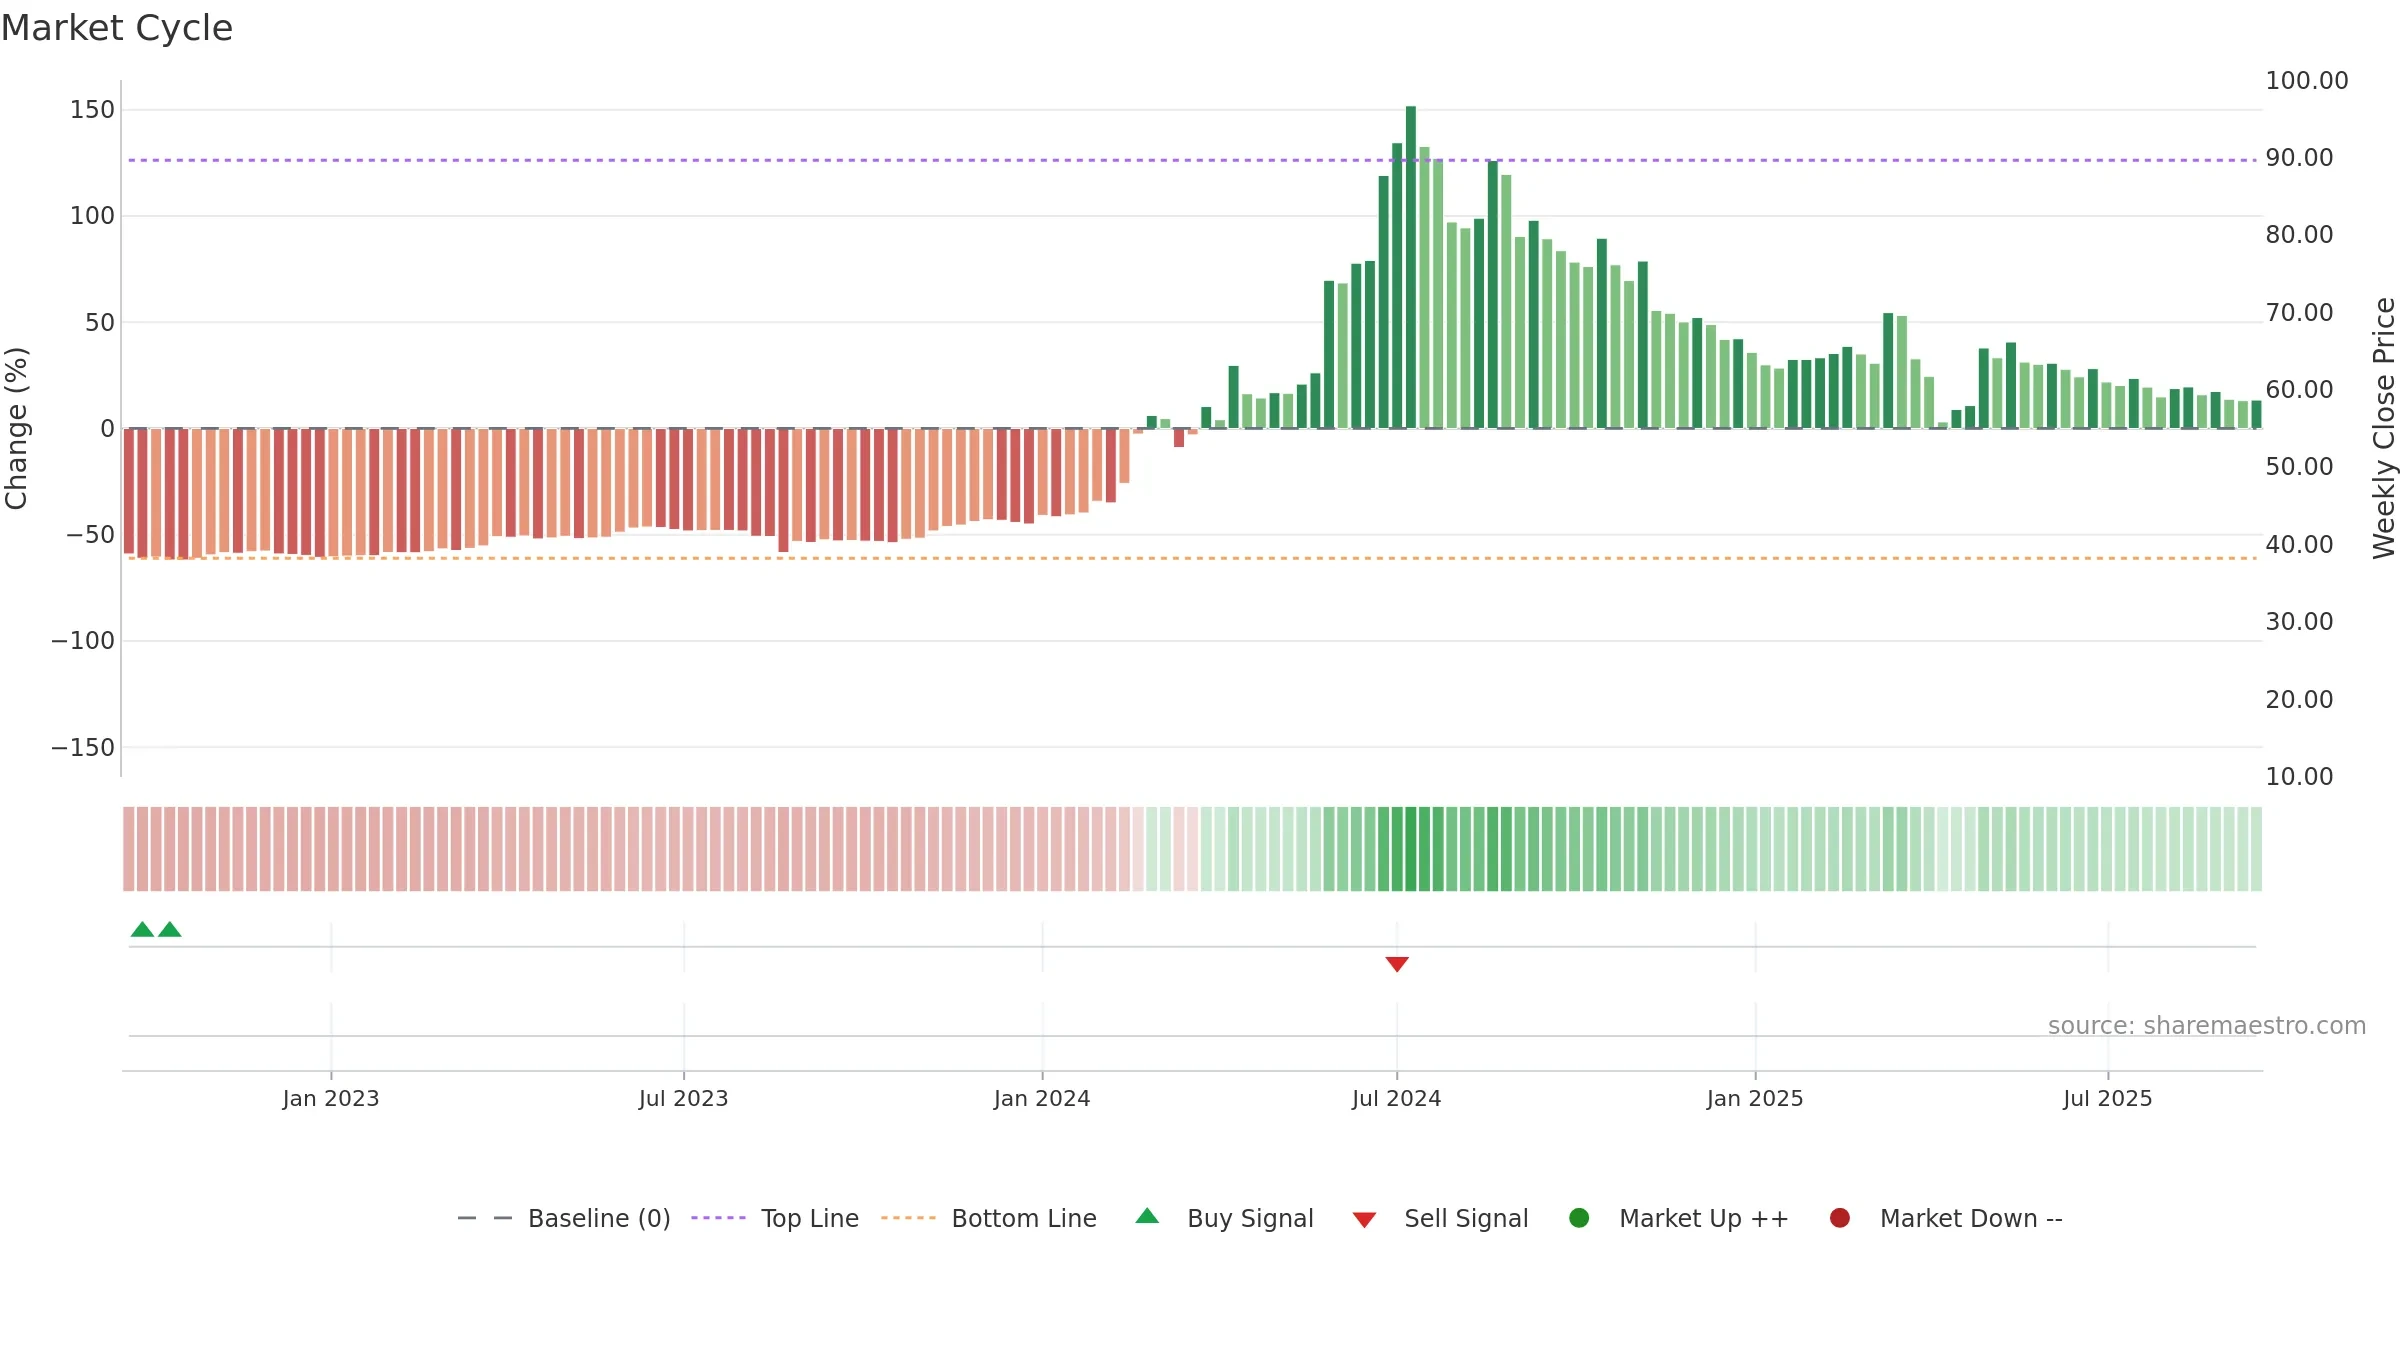Click the −150 tick on left axis
This screenshot has height=1350, width=2400.
click(83, 748)
